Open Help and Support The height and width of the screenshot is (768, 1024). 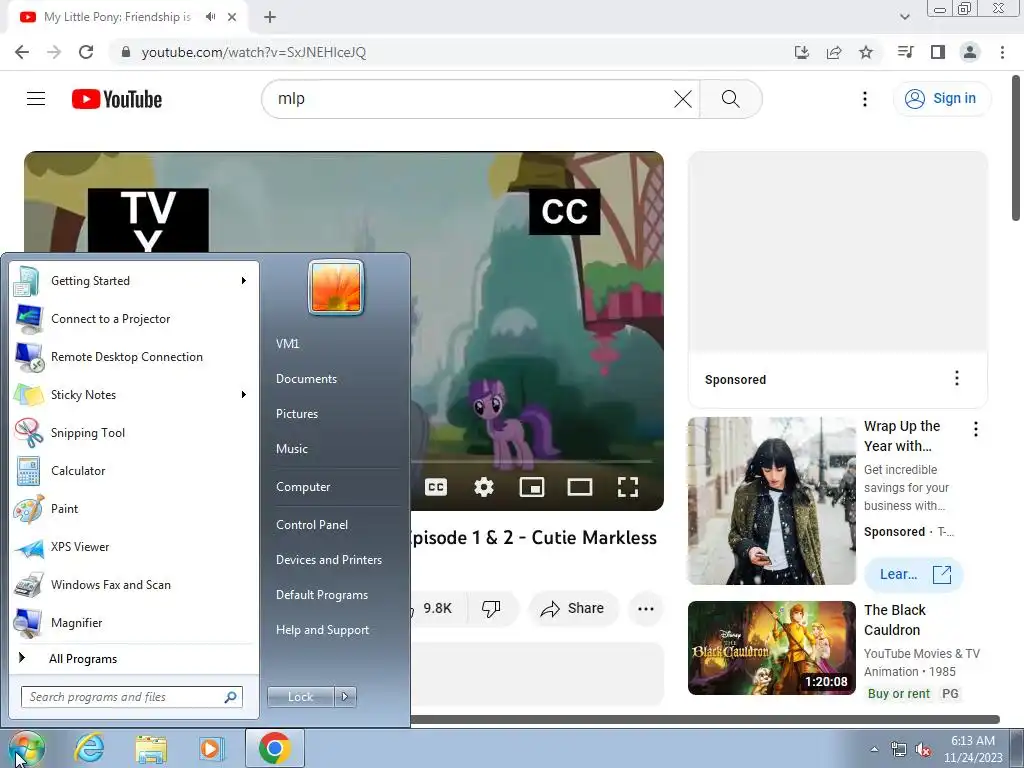pos(323,630)
